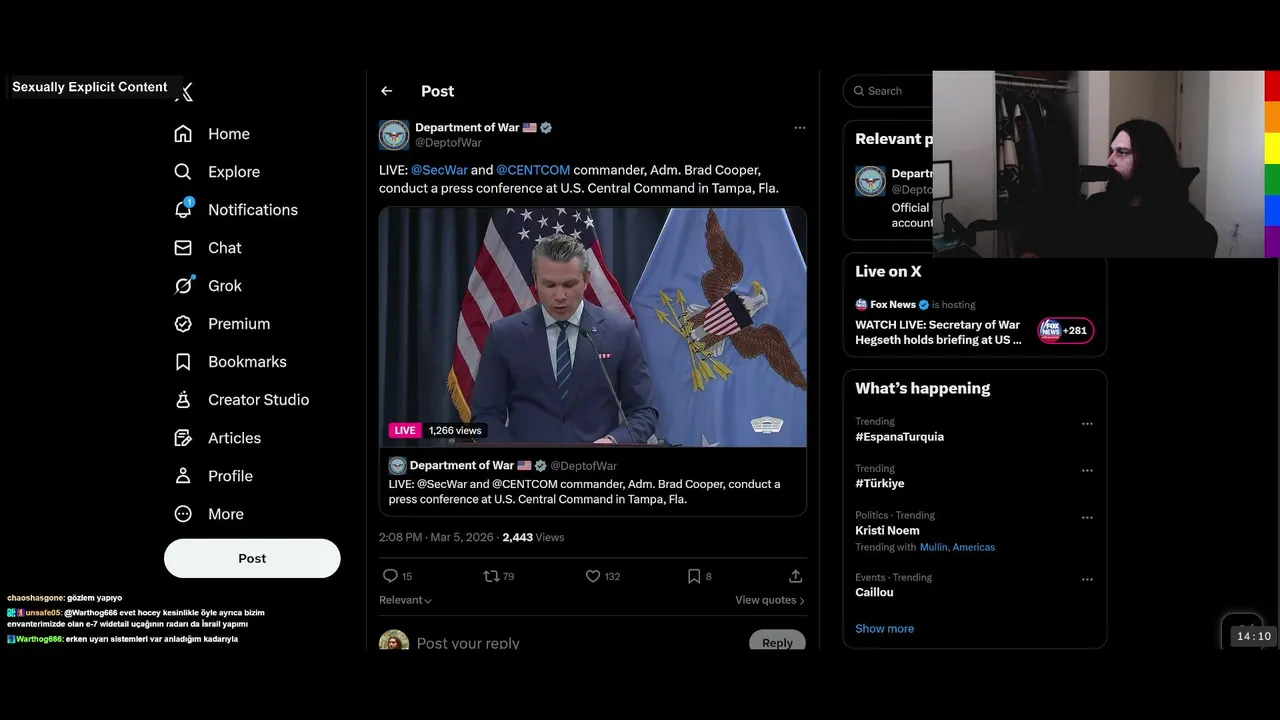Open Bookmarks in the sidebar
The height and width of the screenshot is (720, 1280).
[230, 362]
